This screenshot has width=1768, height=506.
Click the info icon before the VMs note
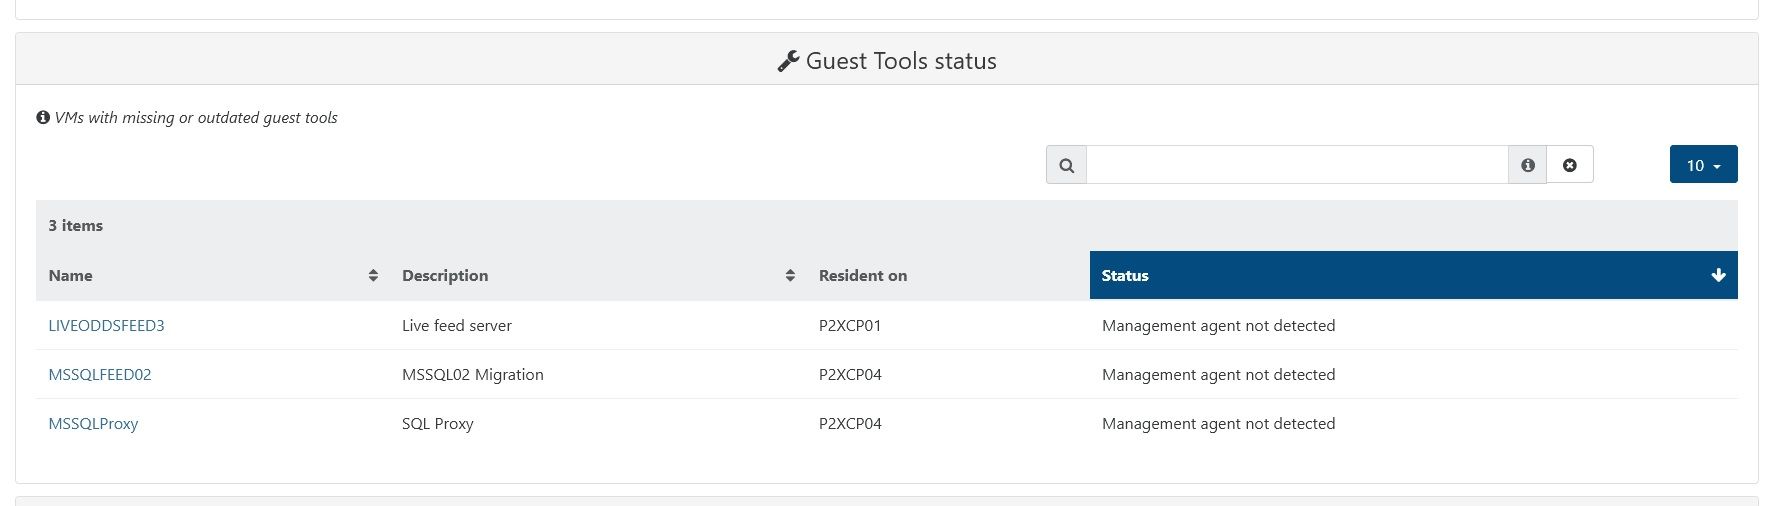pos(43,118)
